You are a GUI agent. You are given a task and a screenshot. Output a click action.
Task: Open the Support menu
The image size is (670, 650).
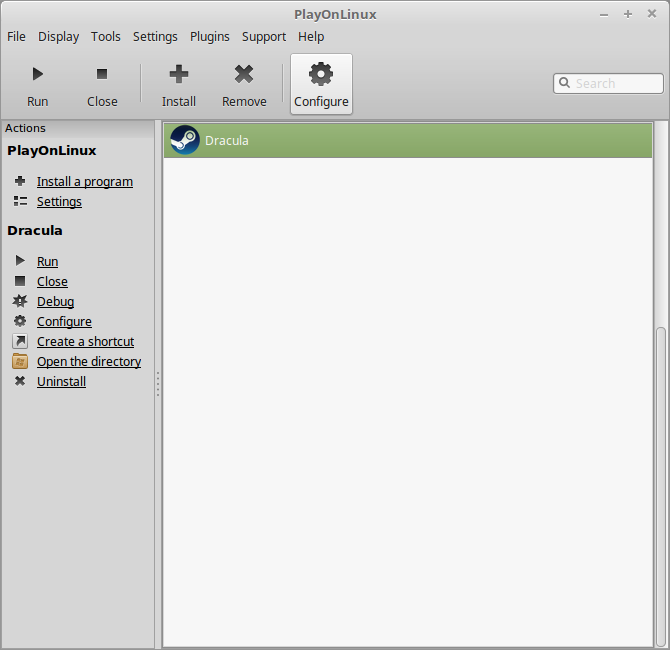coord(264,37)
